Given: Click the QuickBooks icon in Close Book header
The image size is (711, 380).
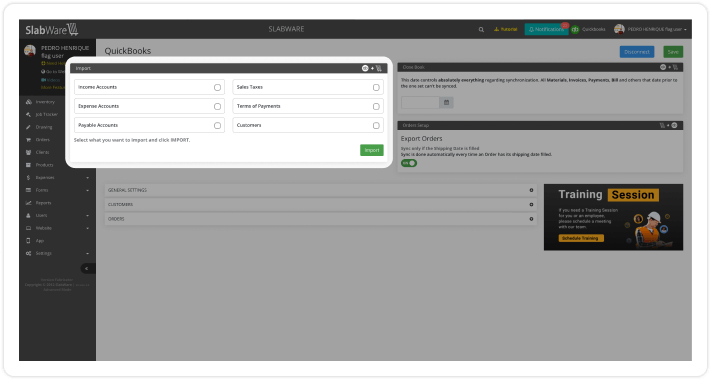Looking at the screenshot, I should click(x=663, y=67).
